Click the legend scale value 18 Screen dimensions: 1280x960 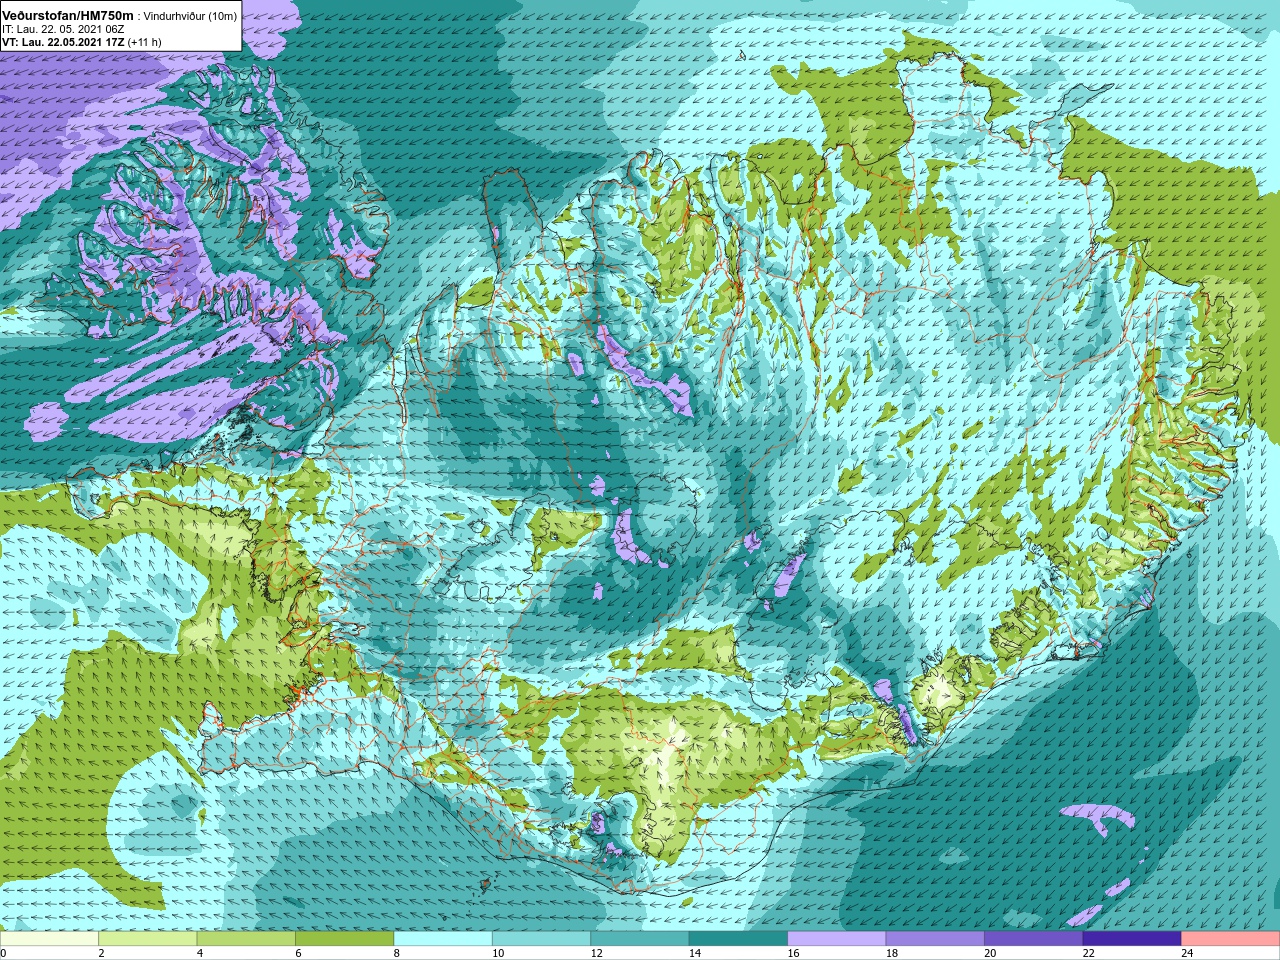click(892, 953)
